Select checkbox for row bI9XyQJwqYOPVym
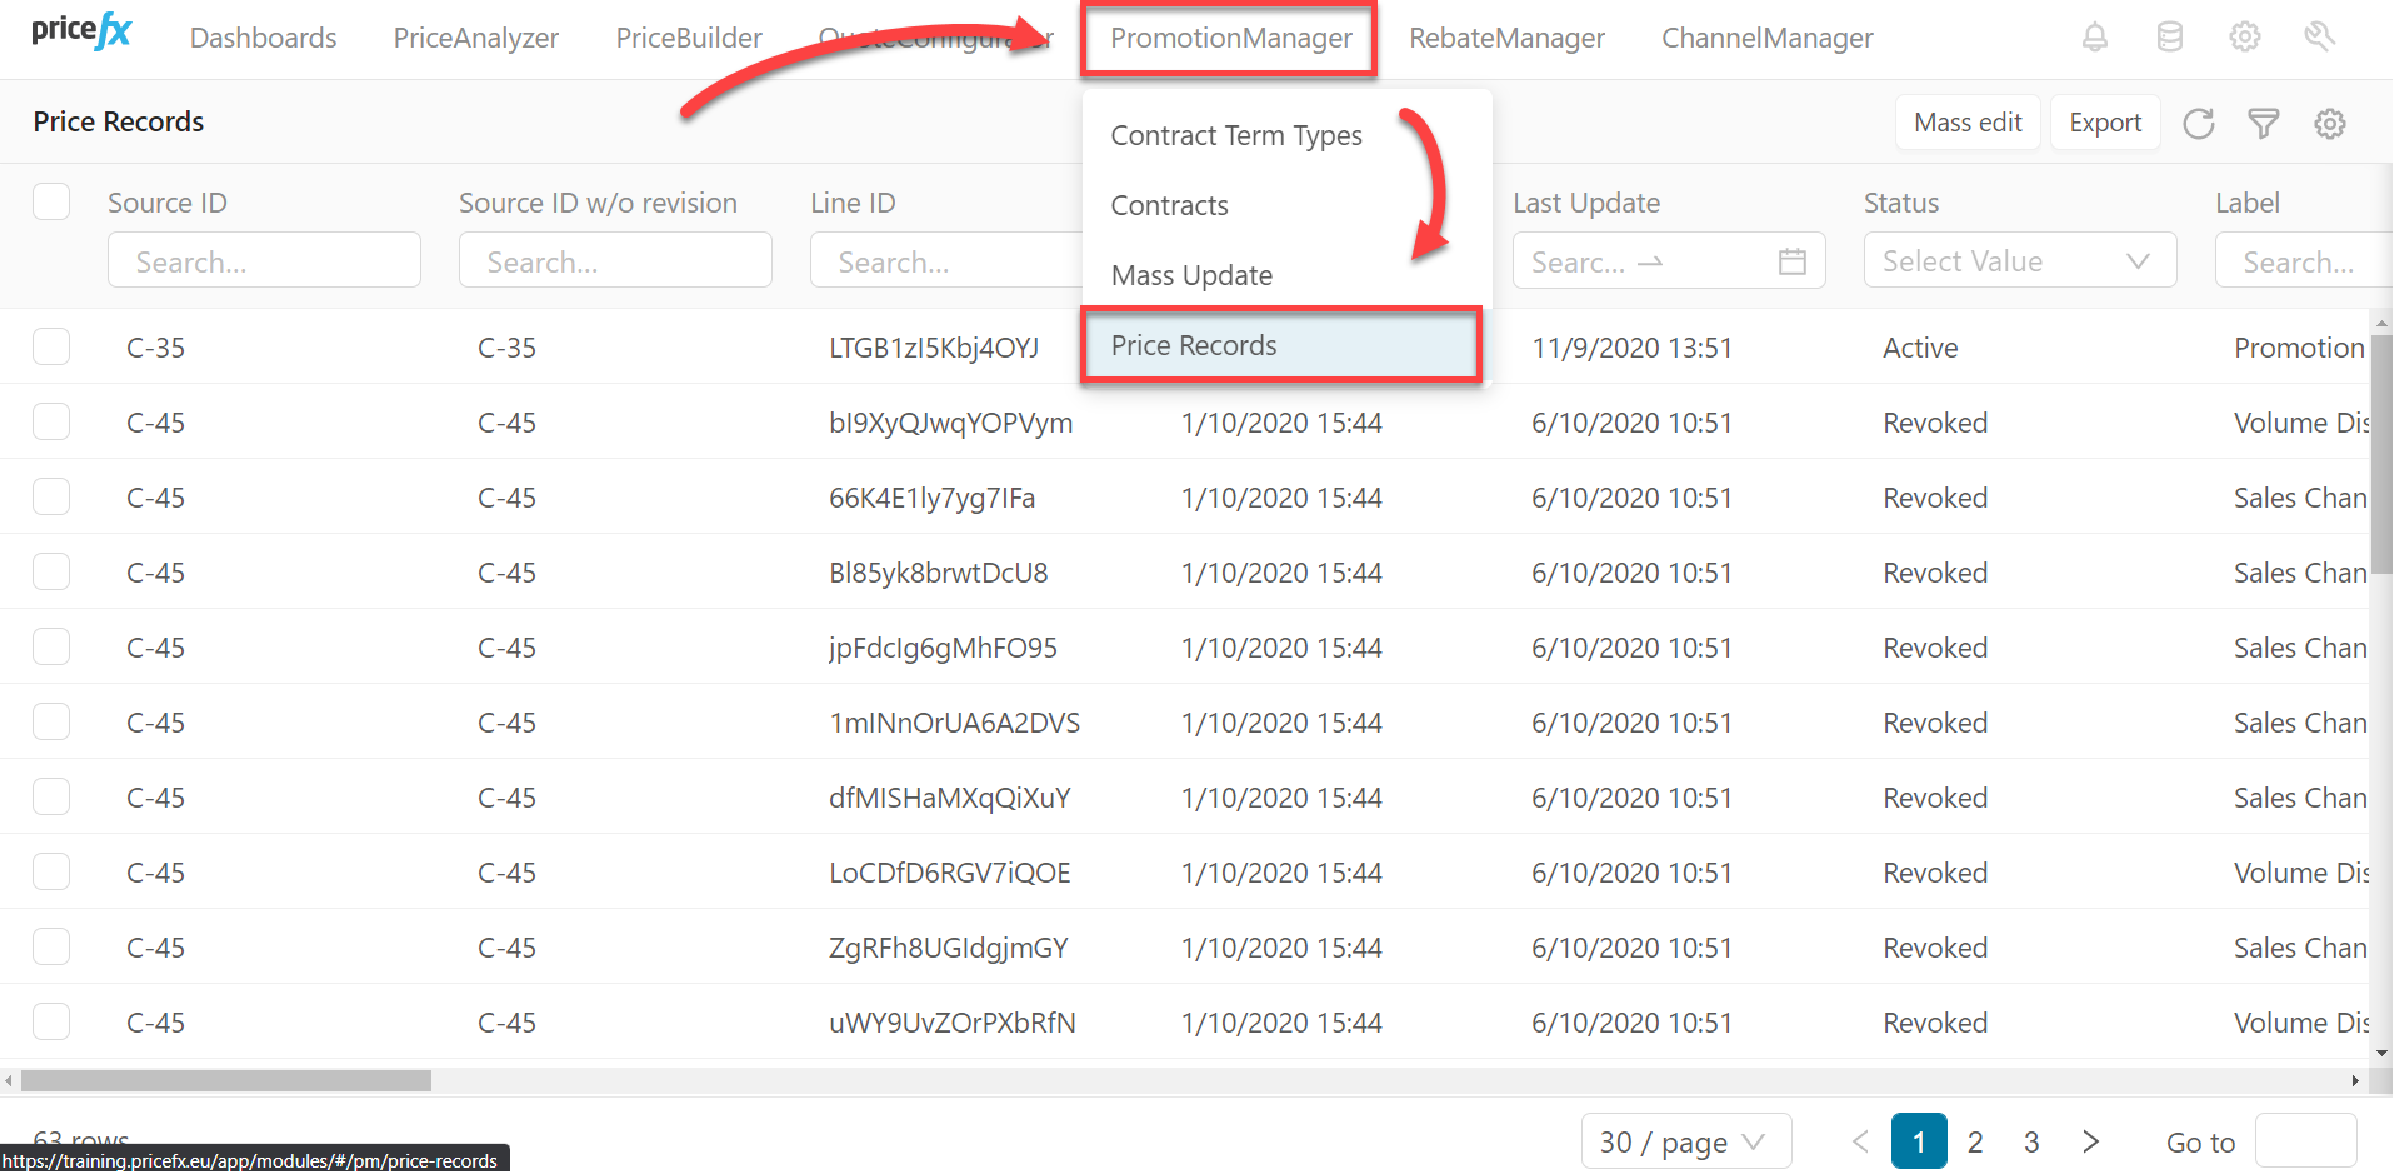Viewport: 2393px width, 1171px height. click(x=51, y=422)
